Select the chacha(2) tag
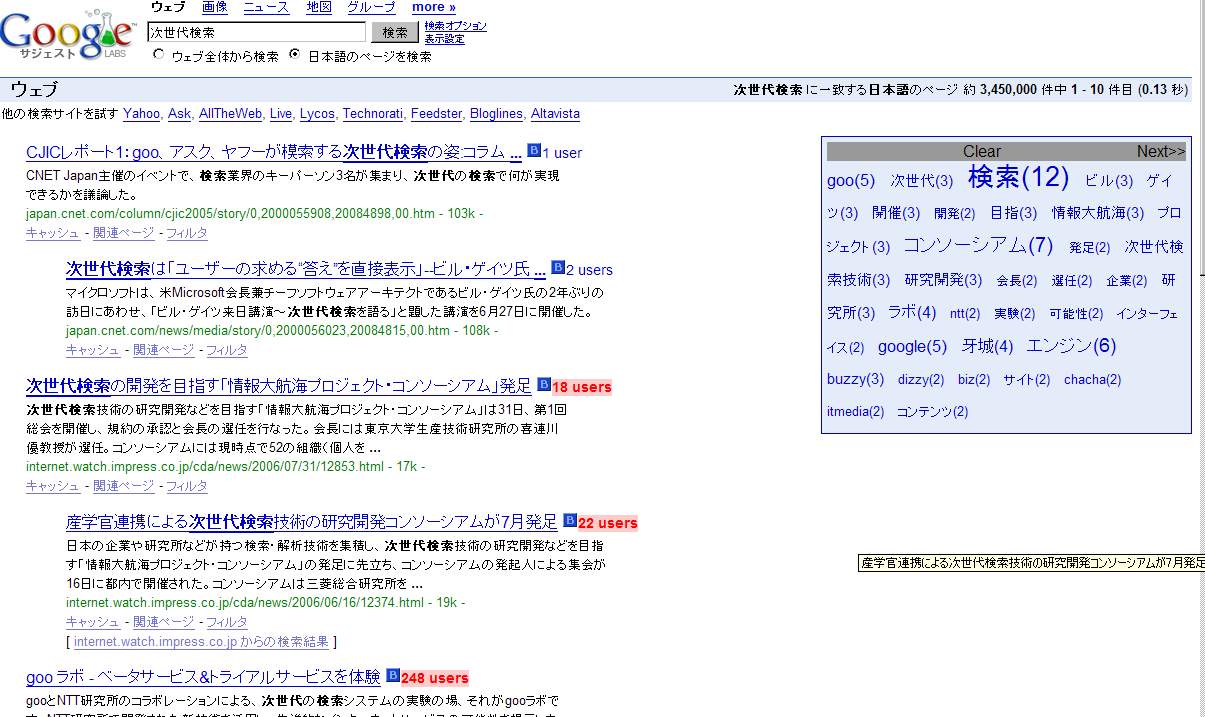The image size is (1205, 717). click(x=1092, y=380)
